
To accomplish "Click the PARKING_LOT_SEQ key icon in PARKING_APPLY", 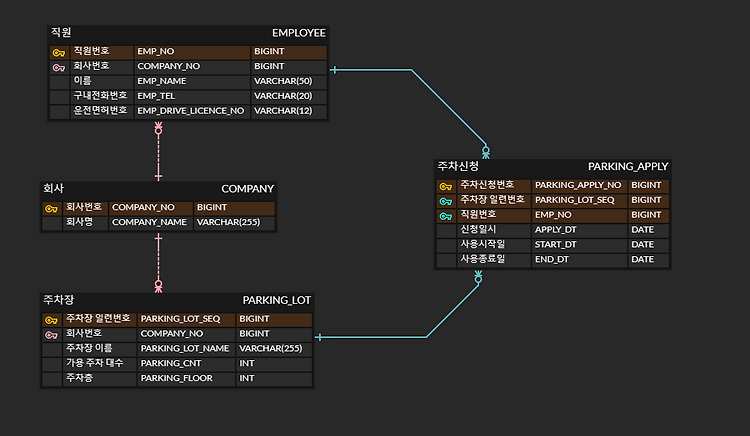I will point(446,201).
